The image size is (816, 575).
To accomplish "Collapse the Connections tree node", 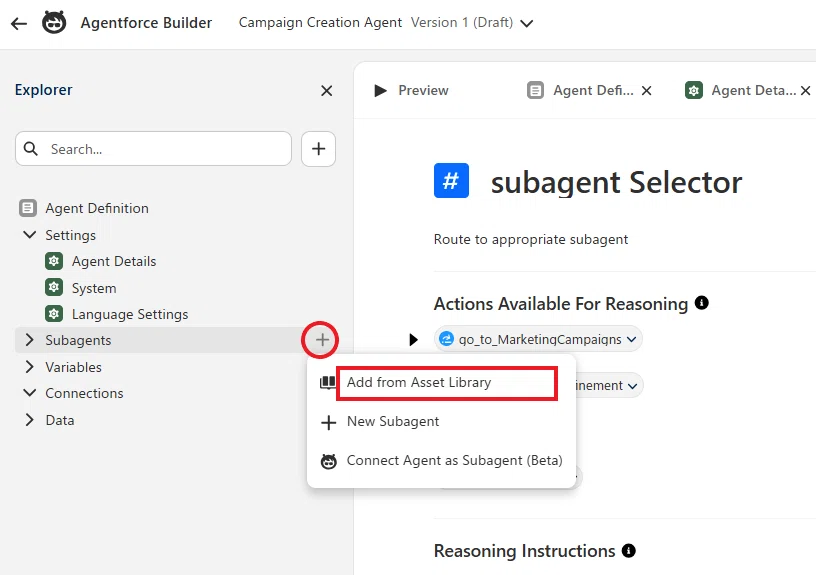I will coord(30,393).
